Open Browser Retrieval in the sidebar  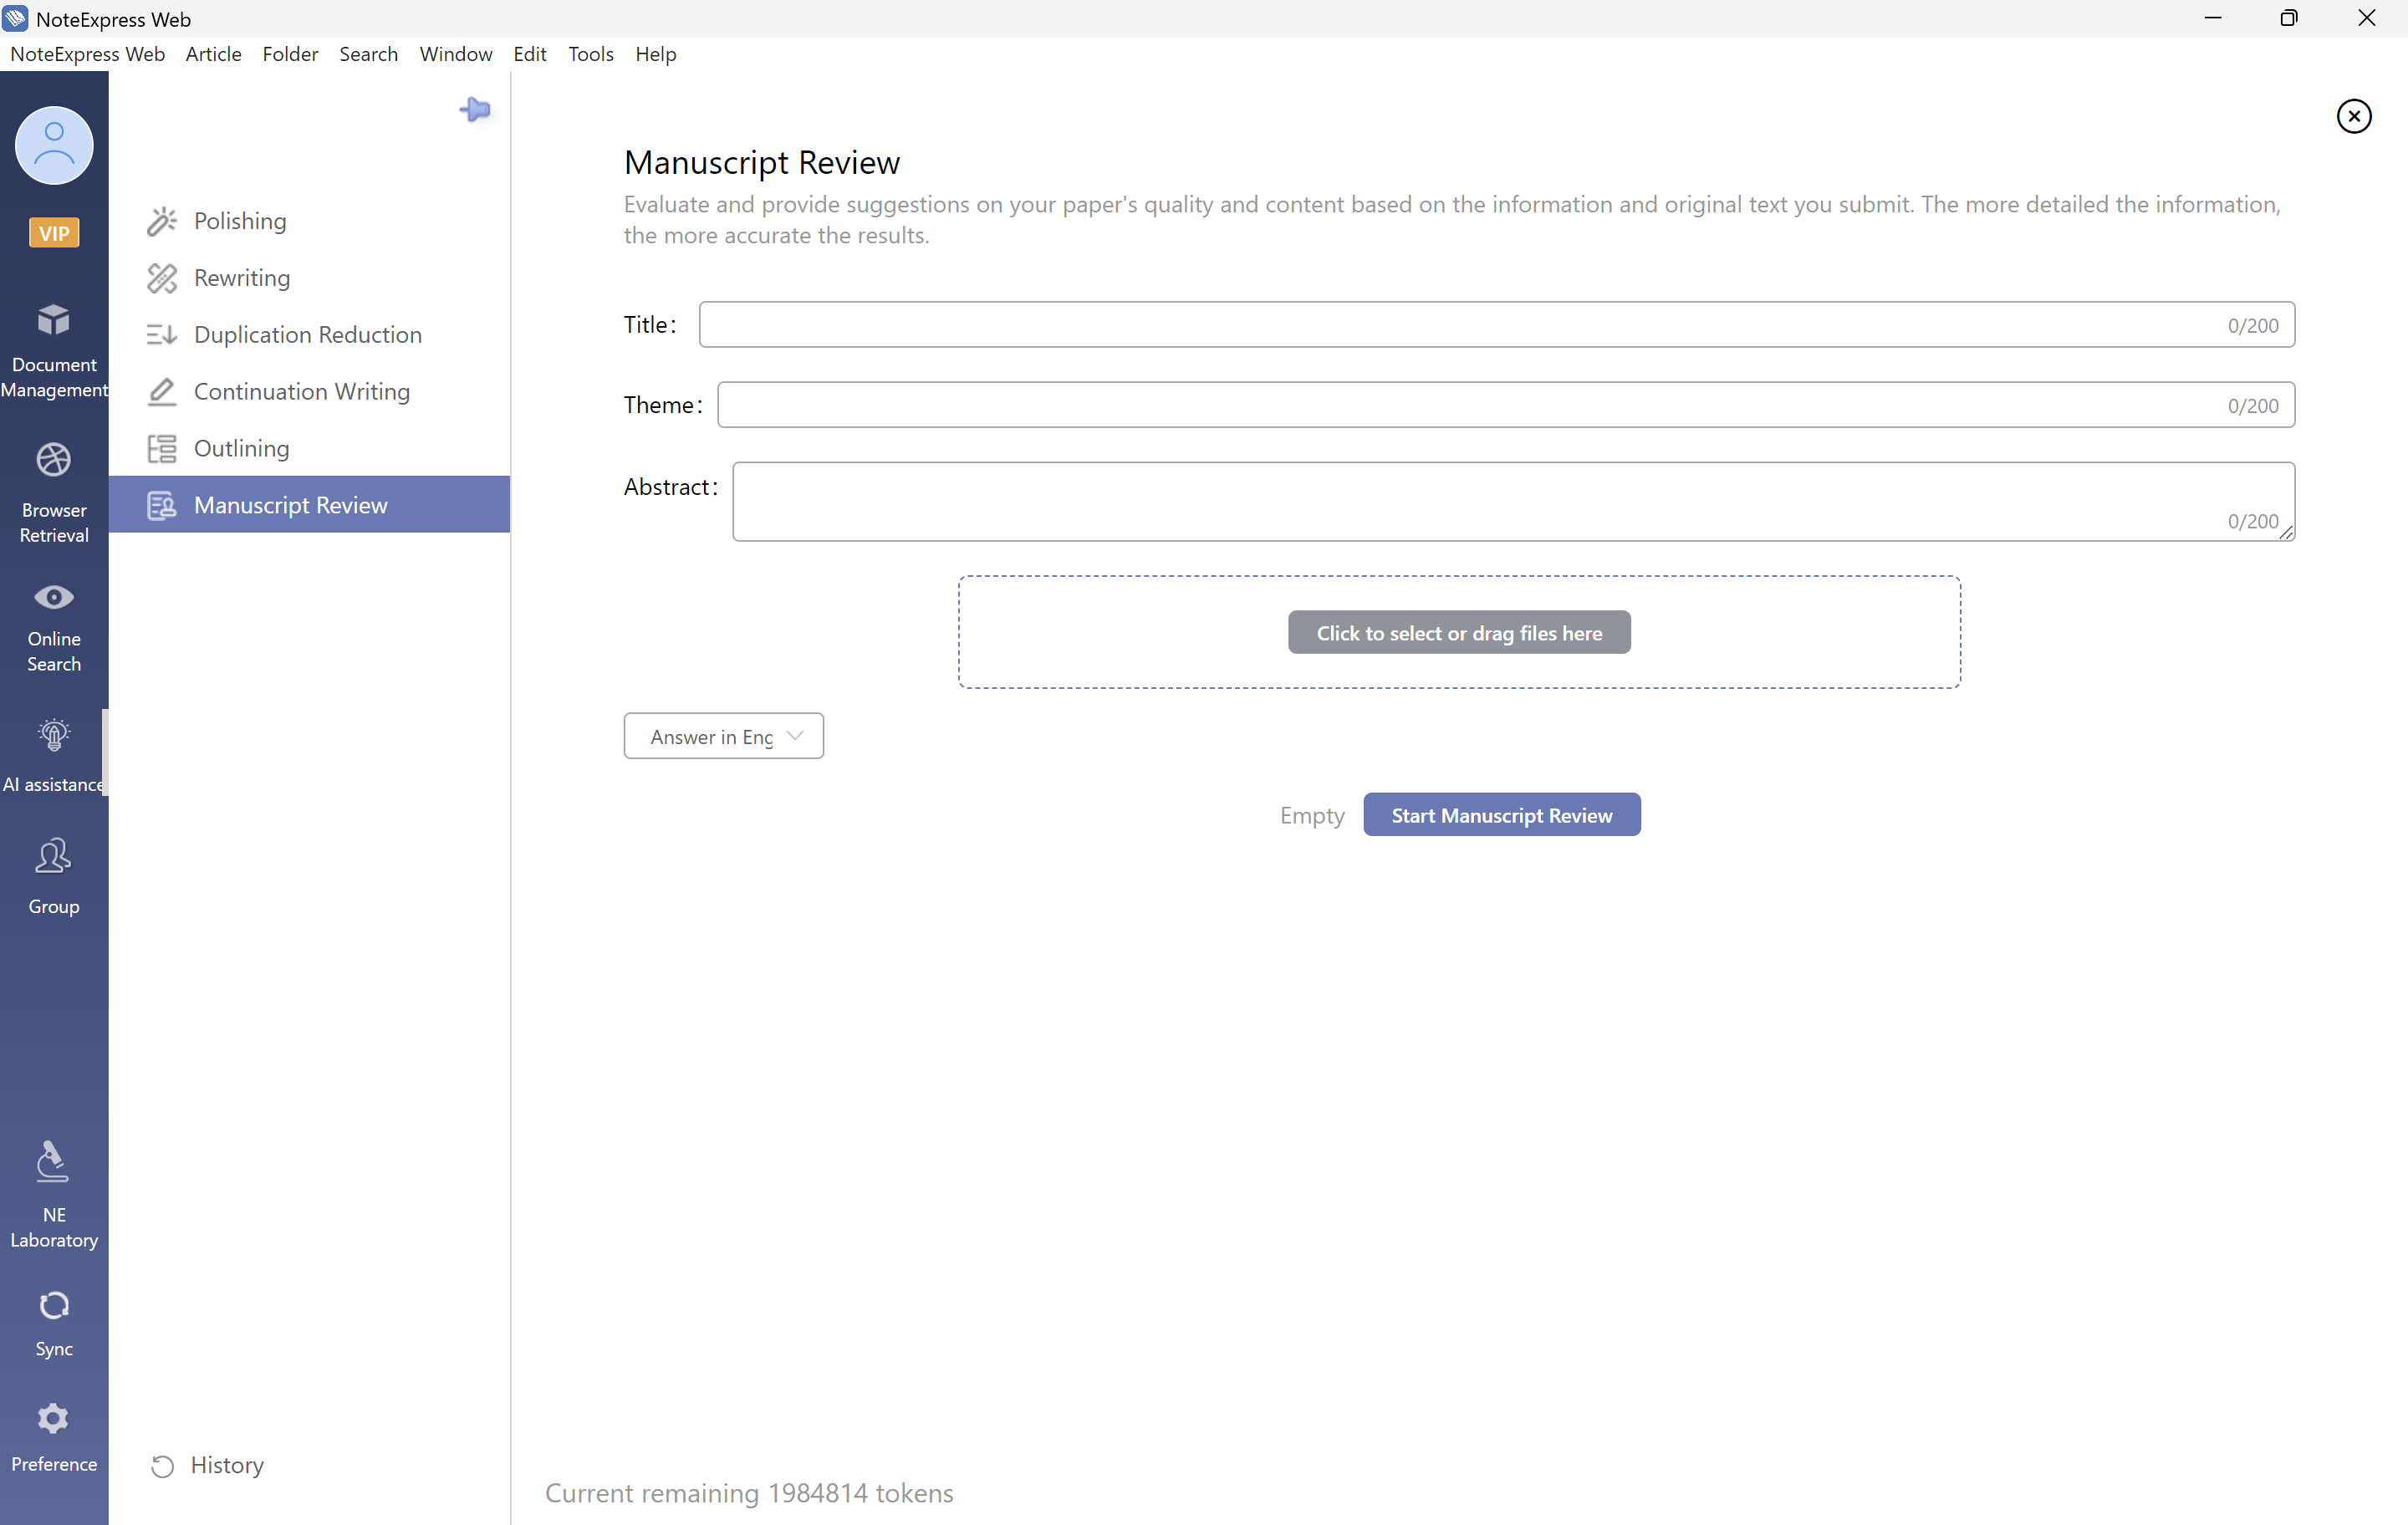(x=54, y=493)
